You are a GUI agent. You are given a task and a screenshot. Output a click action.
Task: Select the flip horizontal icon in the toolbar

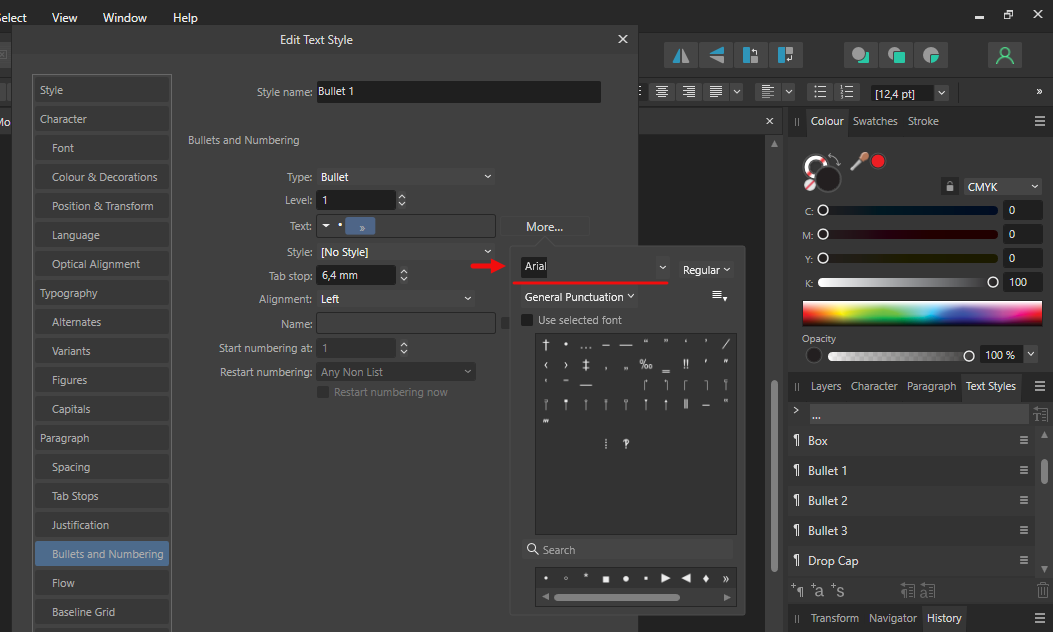pos(681,55)
